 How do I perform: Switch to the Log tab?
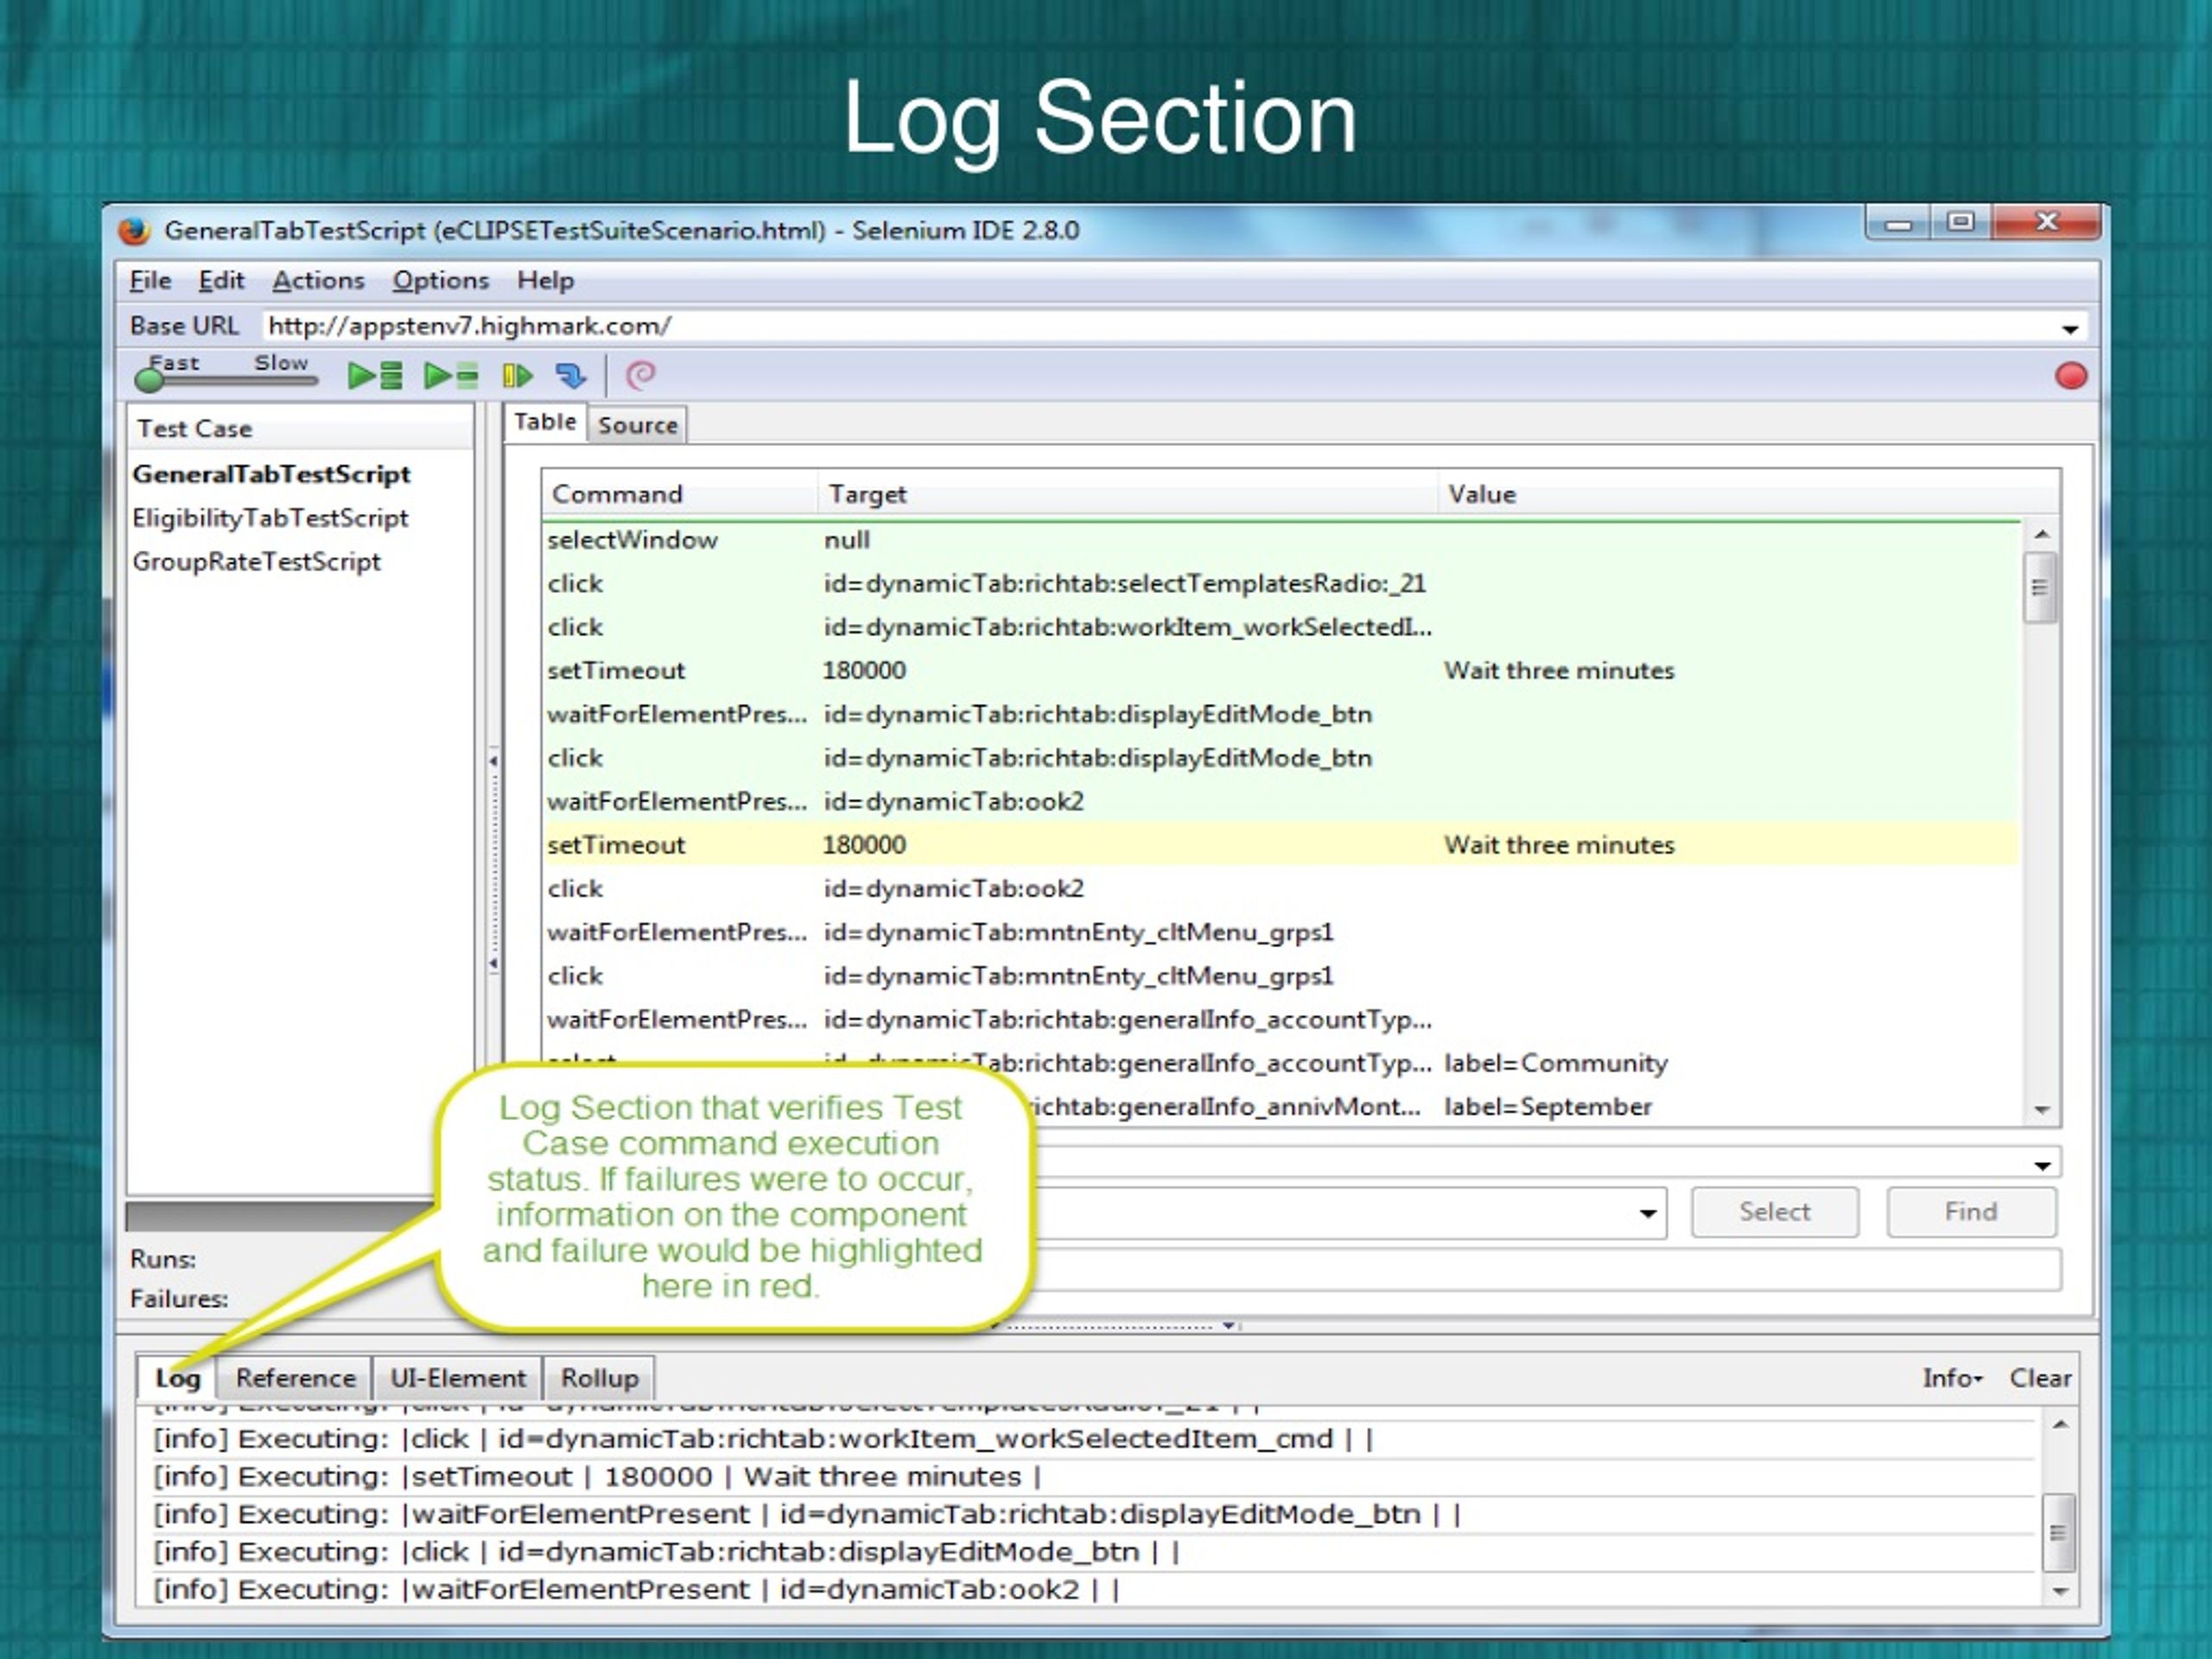(177, 1378)
